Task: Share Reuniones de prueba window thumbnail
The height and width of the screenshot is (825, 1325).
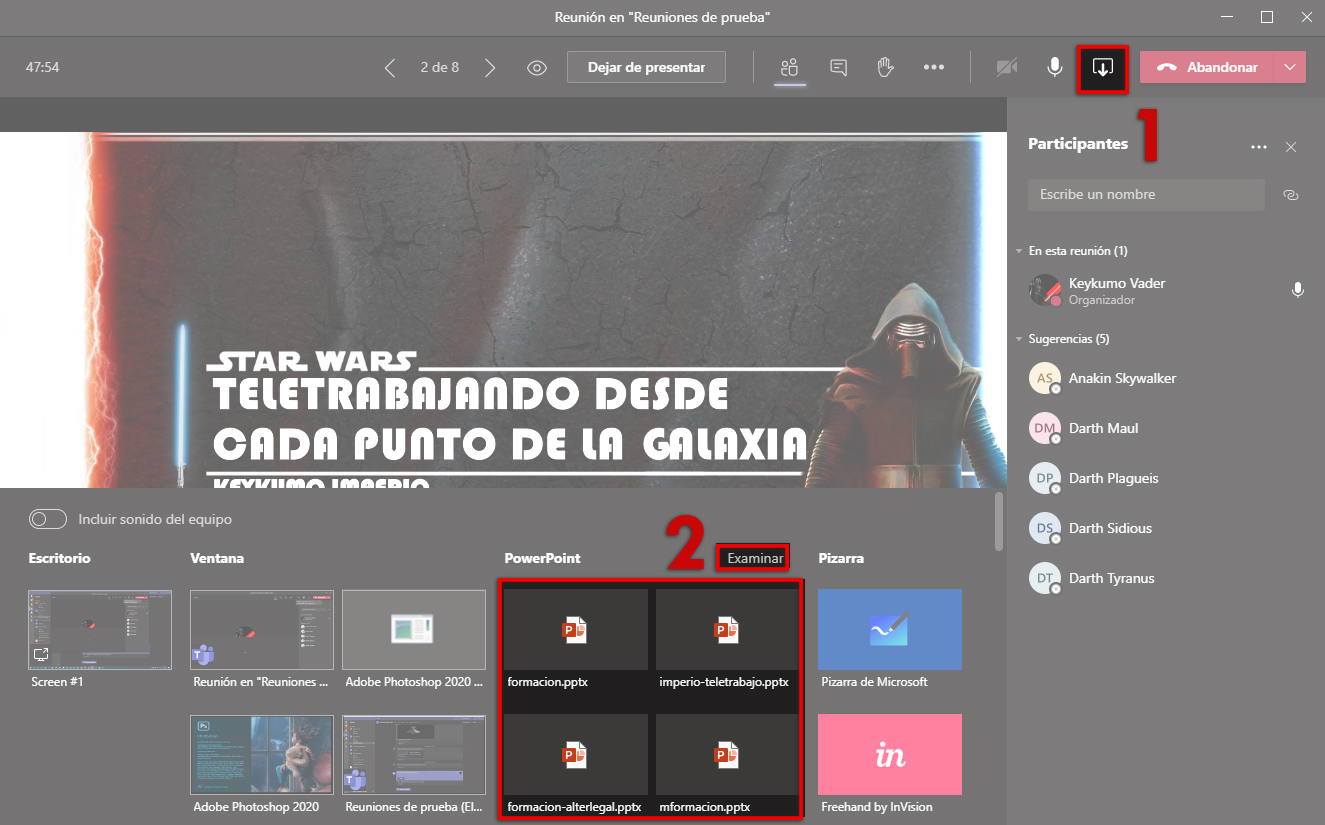Action: (x=414, y=755)
